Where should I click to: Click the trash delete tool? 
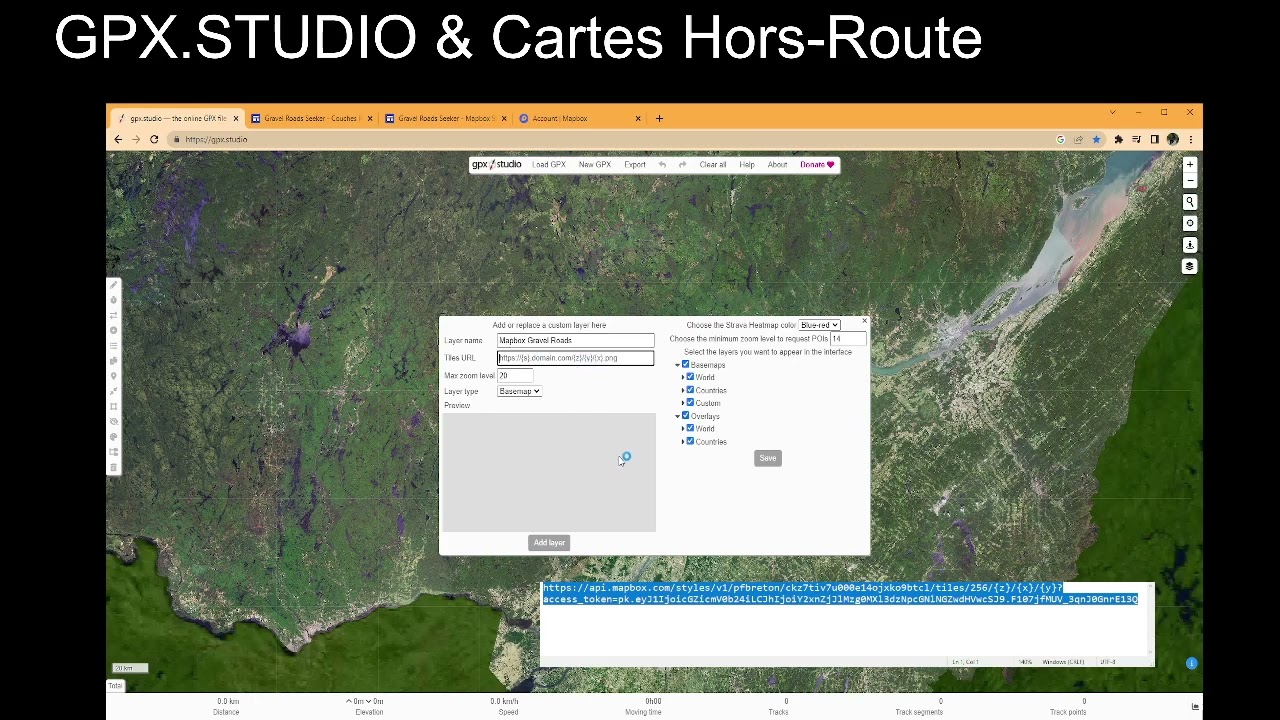pos(114,467)
